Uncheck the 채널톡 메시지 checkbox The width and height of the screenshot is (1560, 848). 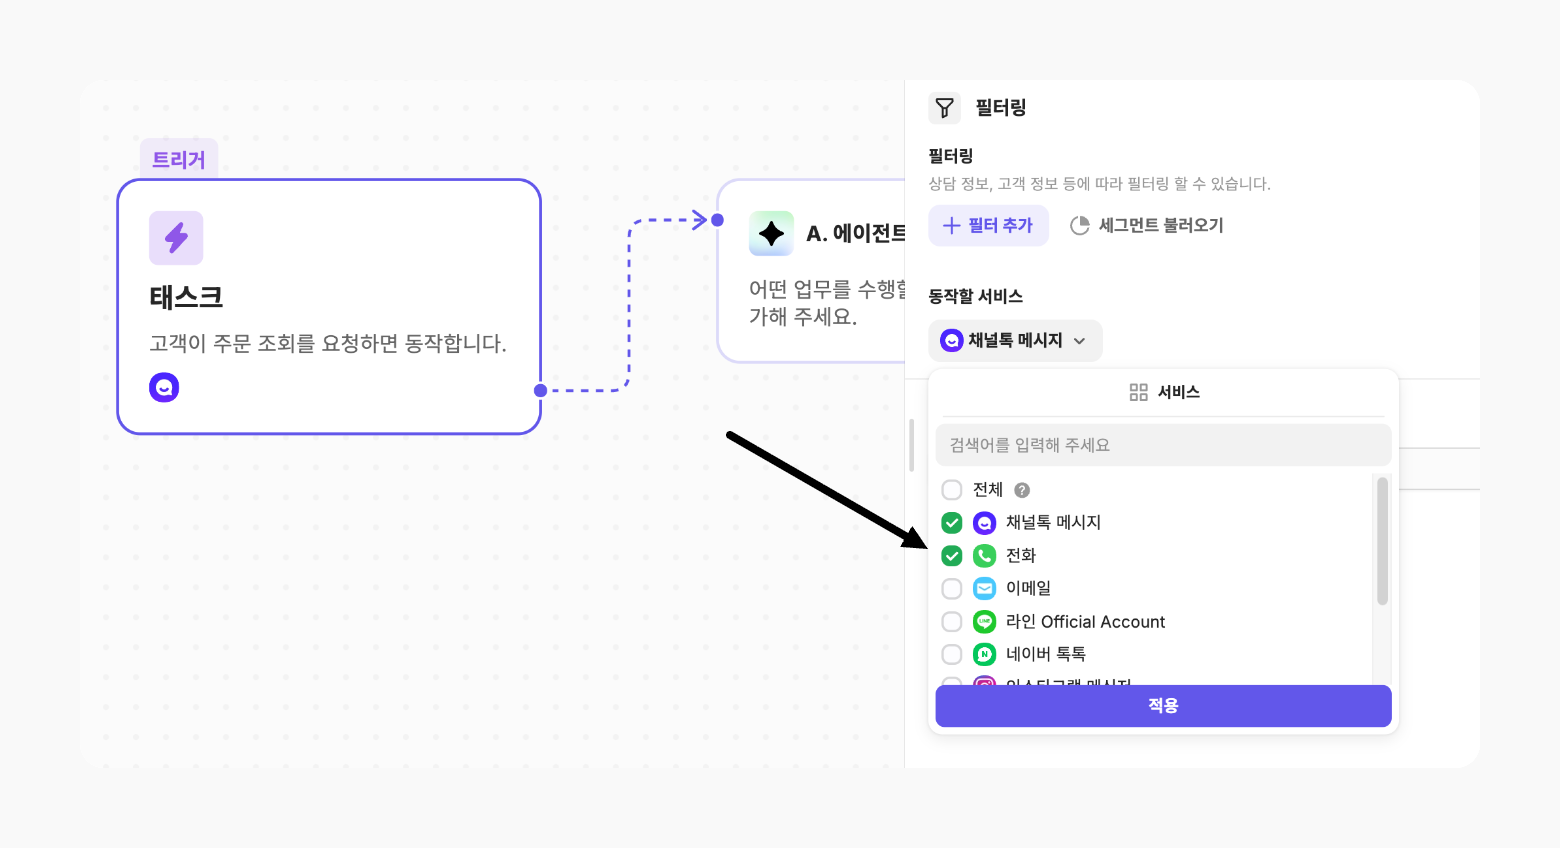[x=952, y=523]
